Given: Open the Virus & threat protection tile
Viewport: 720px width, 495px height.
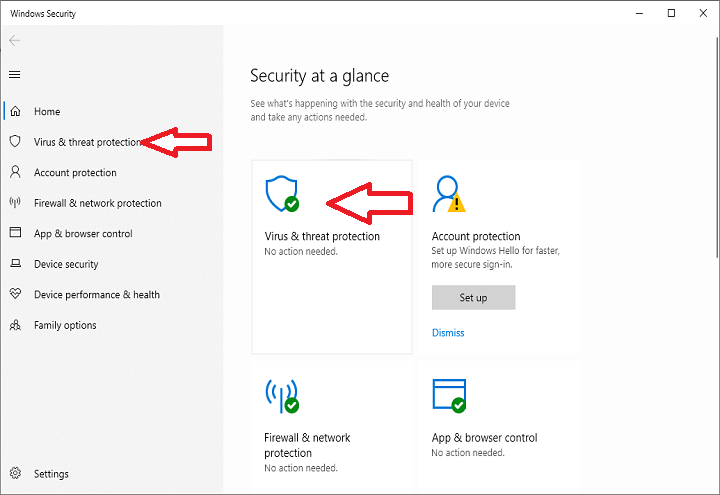Looking at the screenshot, I should point(331,256).
